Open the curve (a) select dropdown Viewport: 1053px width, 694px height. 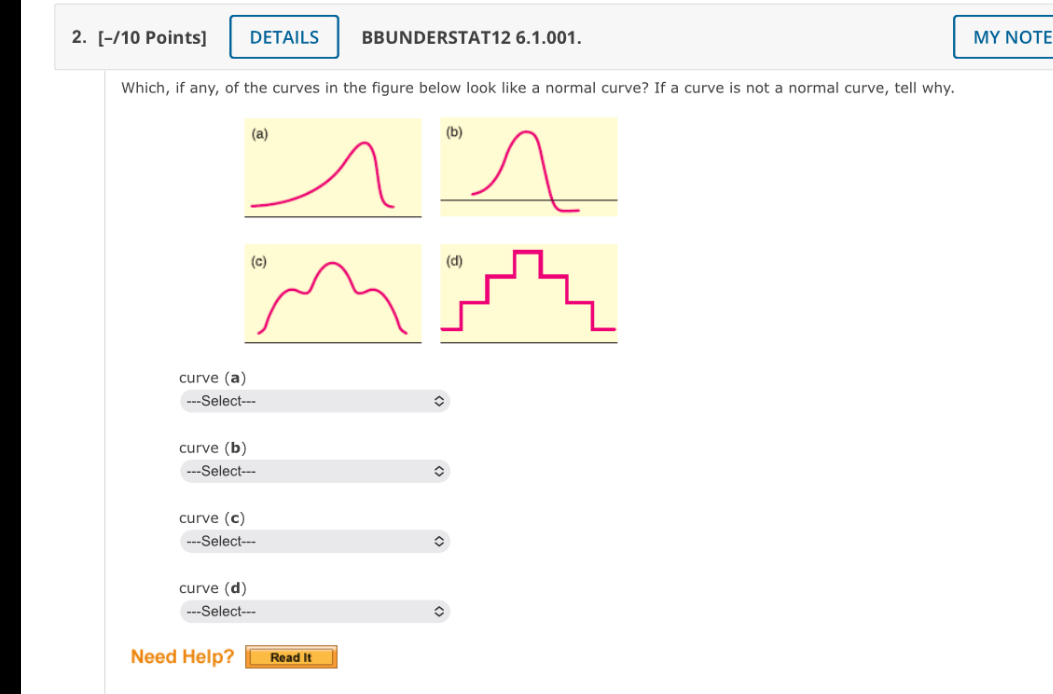click(x=315, y=401)
